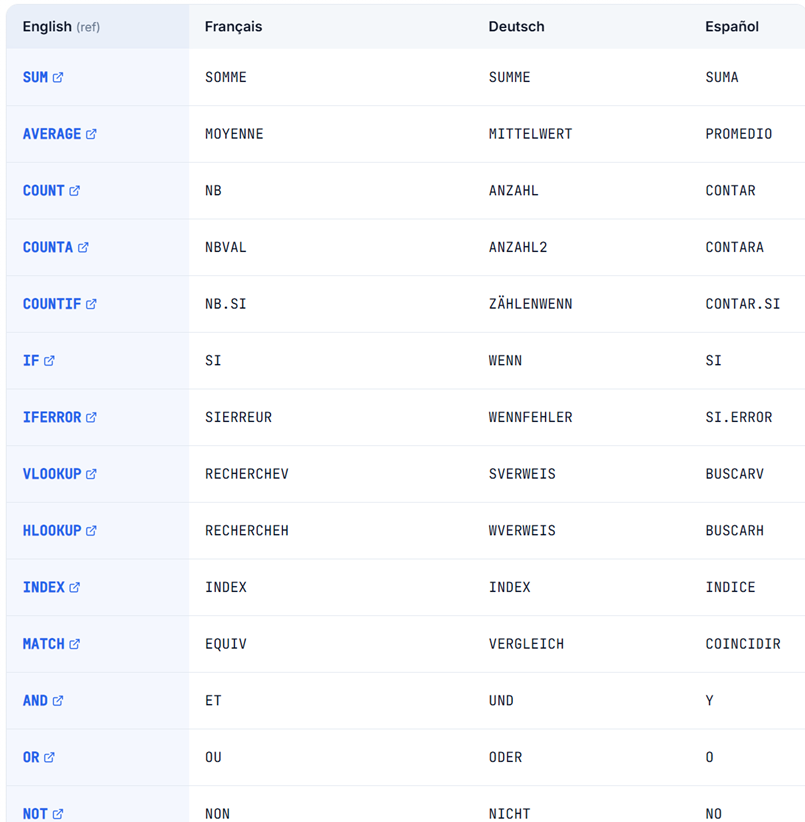
Task: Select the MITTELWERT cell
Action: pos(581,134)
